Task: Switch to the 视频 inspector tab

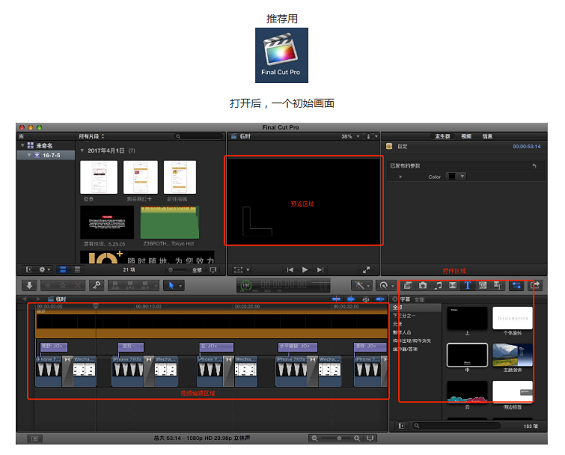Action: (x=466, y=136)
